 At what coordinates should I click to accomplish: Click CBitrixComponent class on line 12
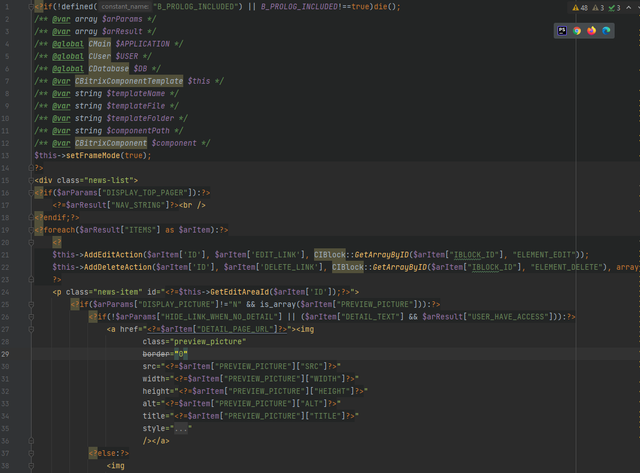coord(111,143)
